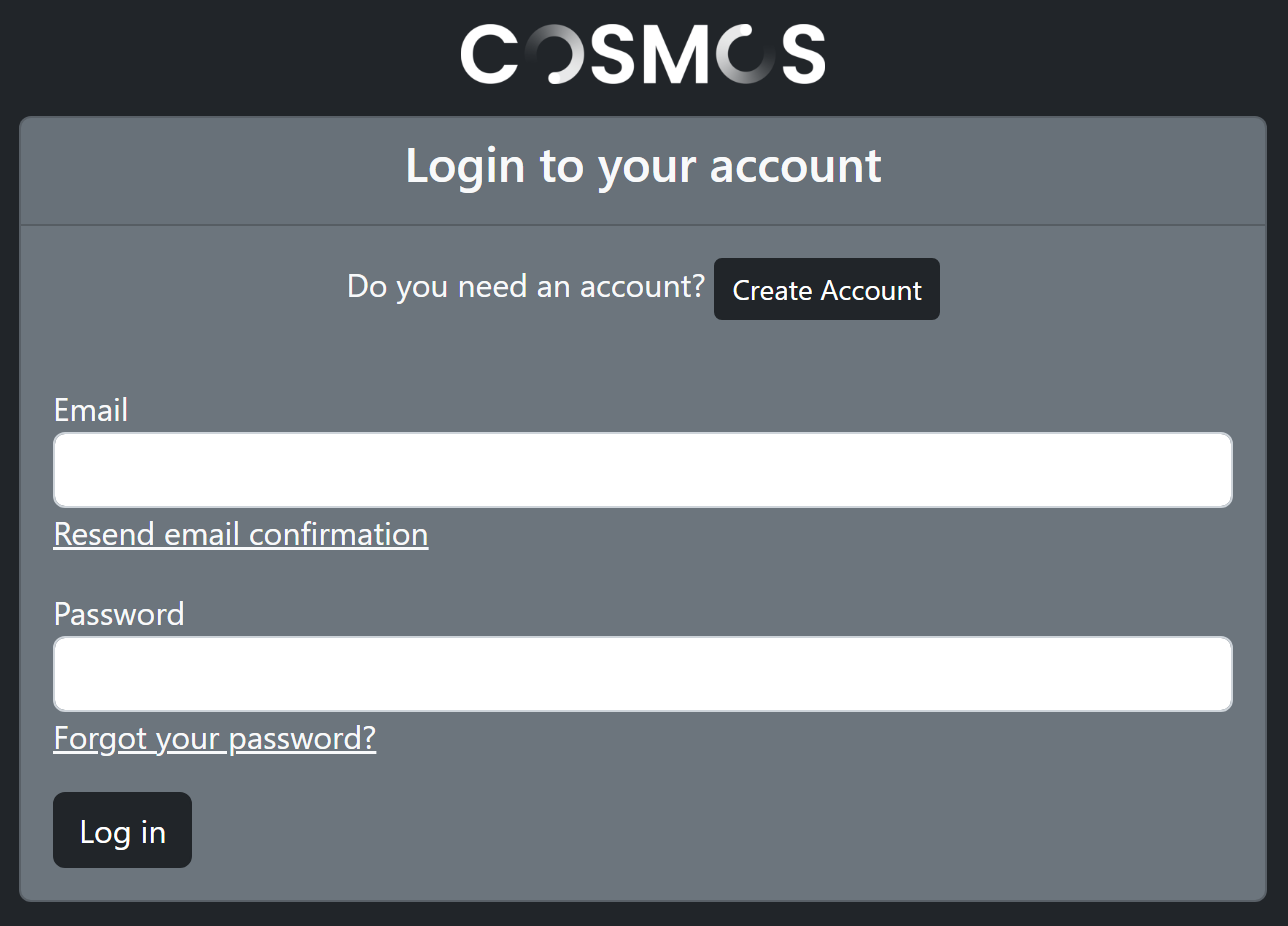The height and width of the screenshot is (926, 1288).
Task: Focus the Email input field
Action: 643,470
